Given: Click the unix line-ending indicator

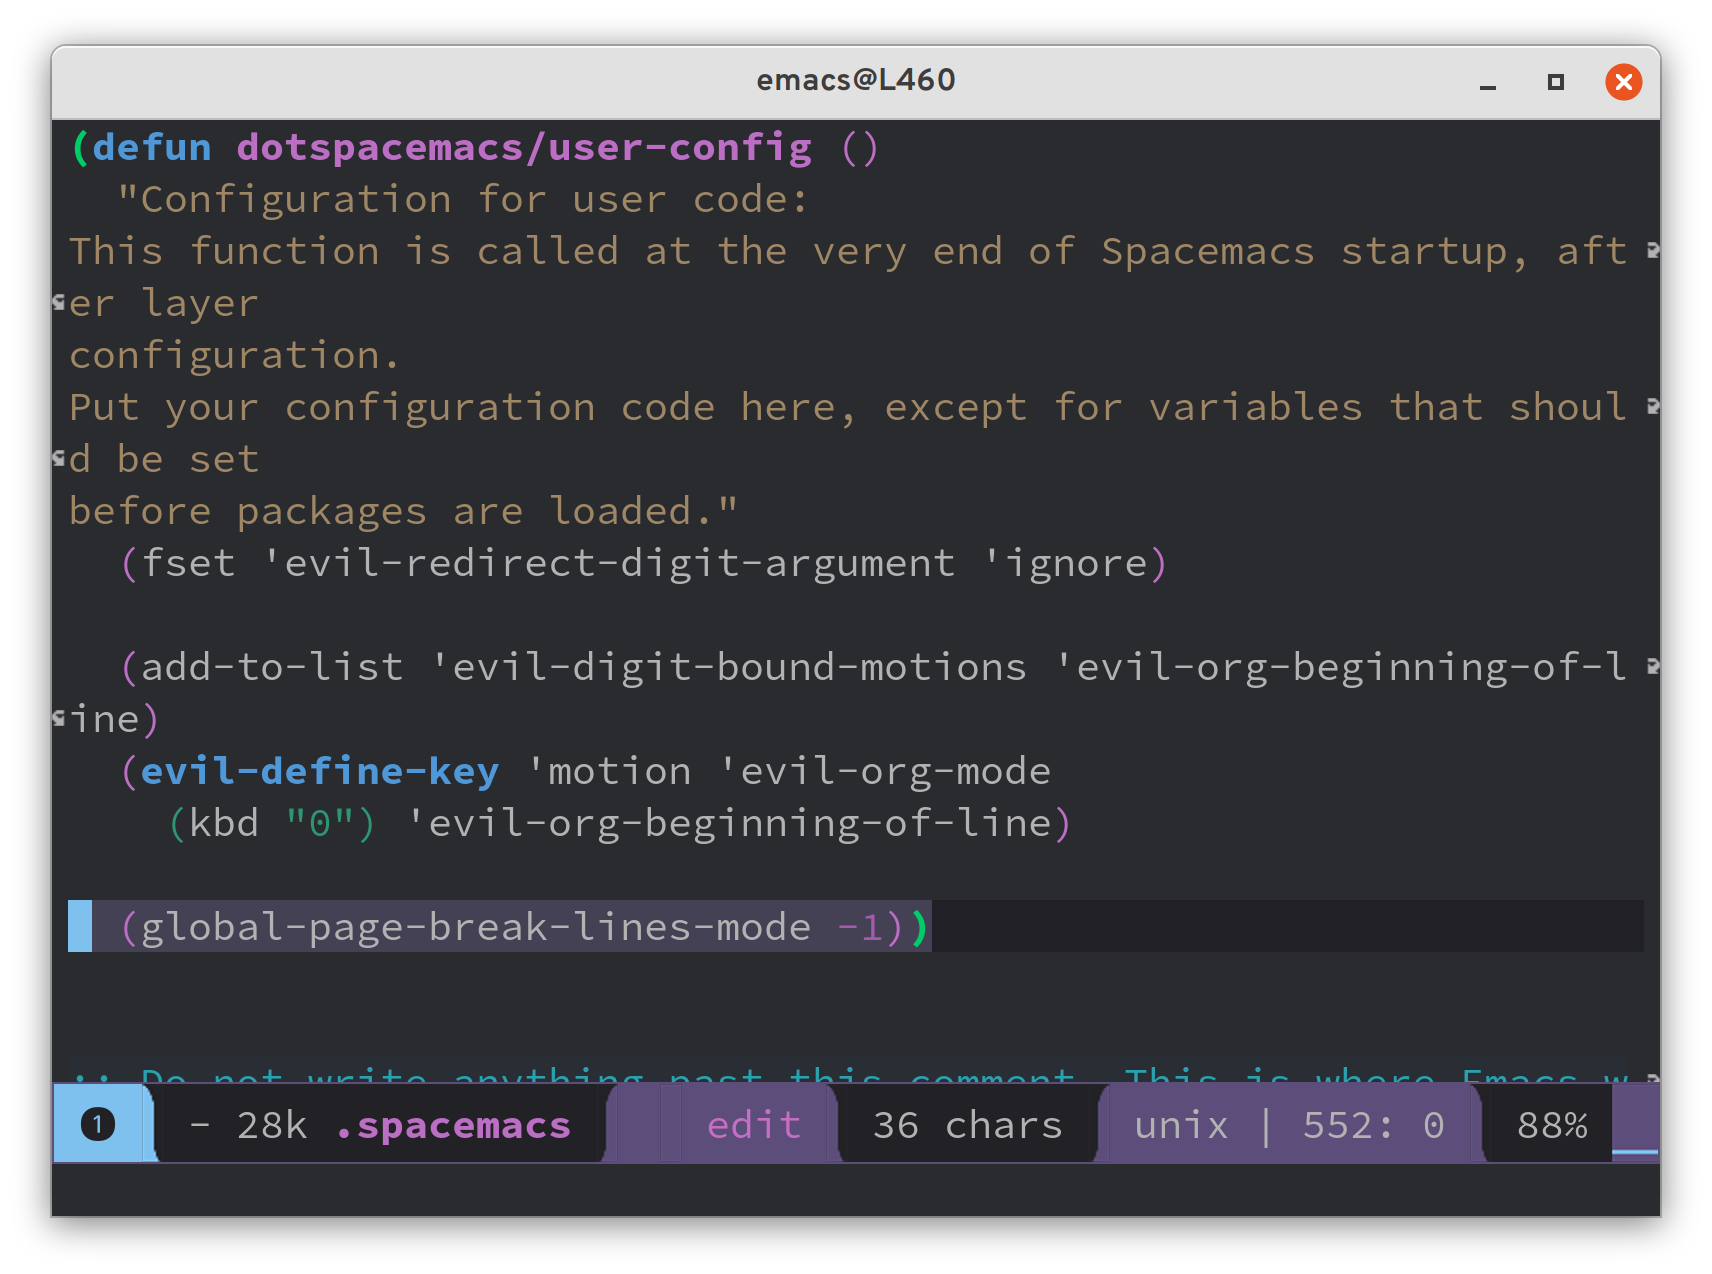Looking at the screenshot, I should 1181,1124.
